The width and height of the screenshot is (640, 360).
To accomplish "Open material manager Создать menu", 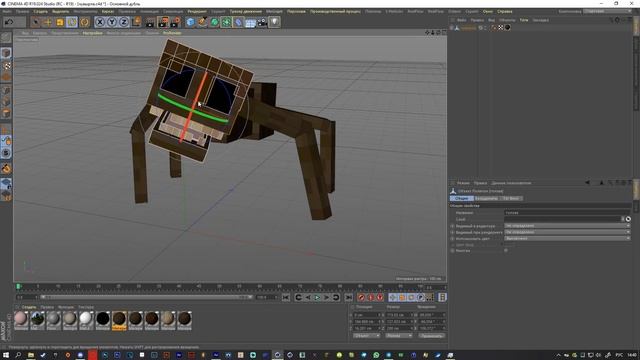I will point(29,307).
